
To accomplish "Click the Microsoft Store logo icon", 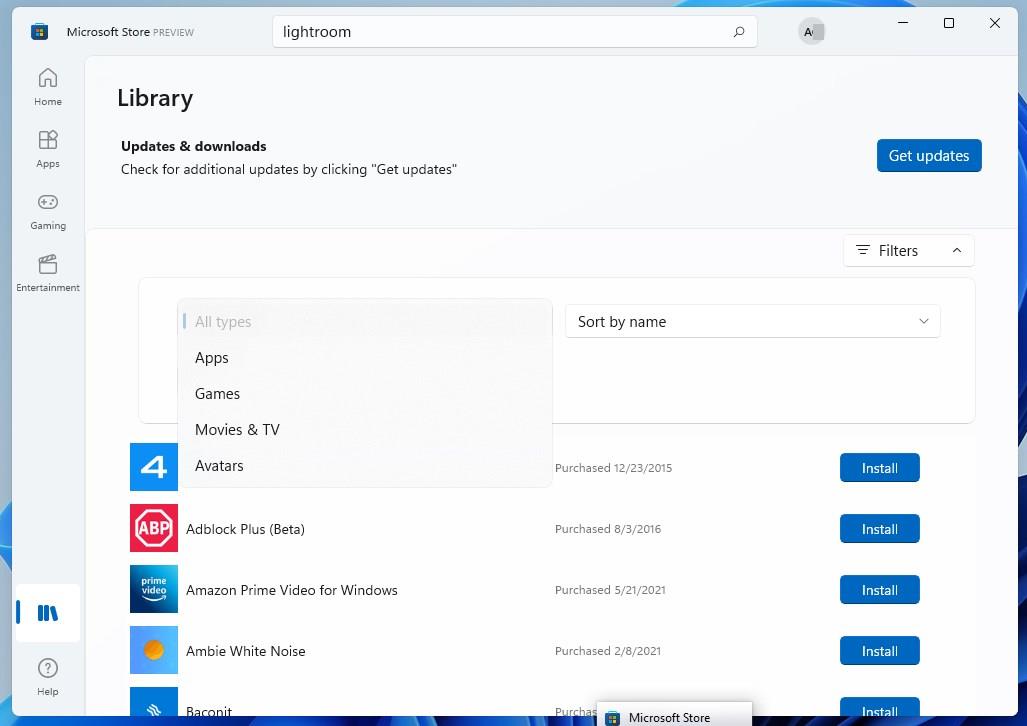I will pyautogui.click(x=39, y=31).
